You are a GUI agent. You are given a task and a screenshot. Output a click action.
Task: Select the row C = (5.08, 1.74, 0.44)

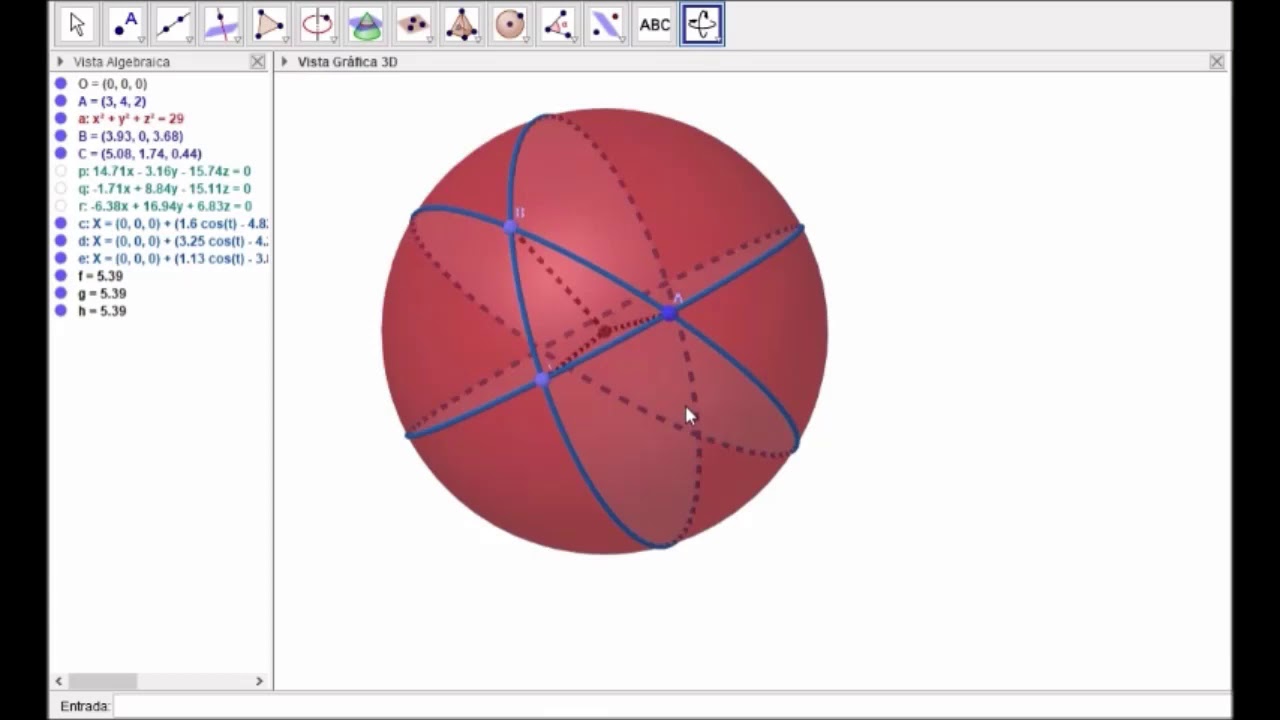point(140,154)
